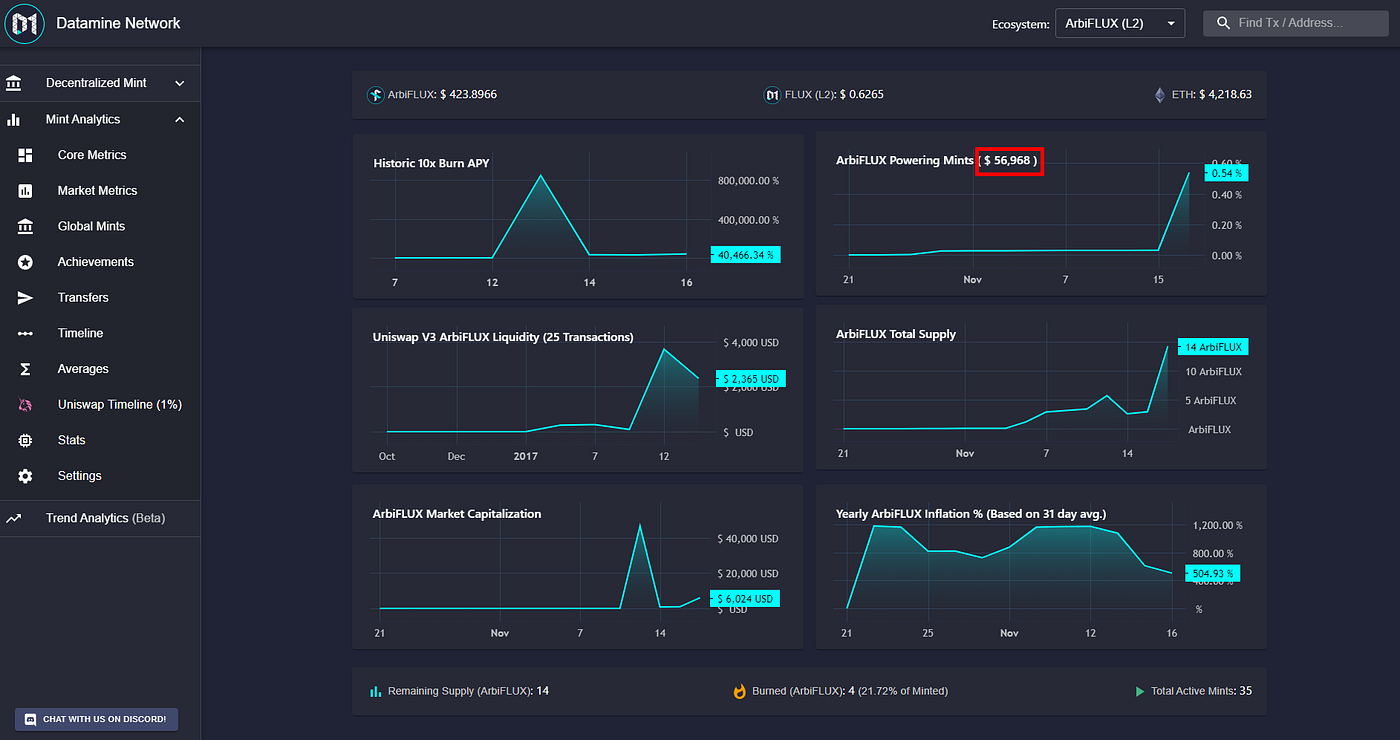Image resolution: width=1400 pixels, height=740 pixels.
Task: Click the ArbiFLUX Total Supply chart
Action: pyautogui.click(x=1041, y=388)
